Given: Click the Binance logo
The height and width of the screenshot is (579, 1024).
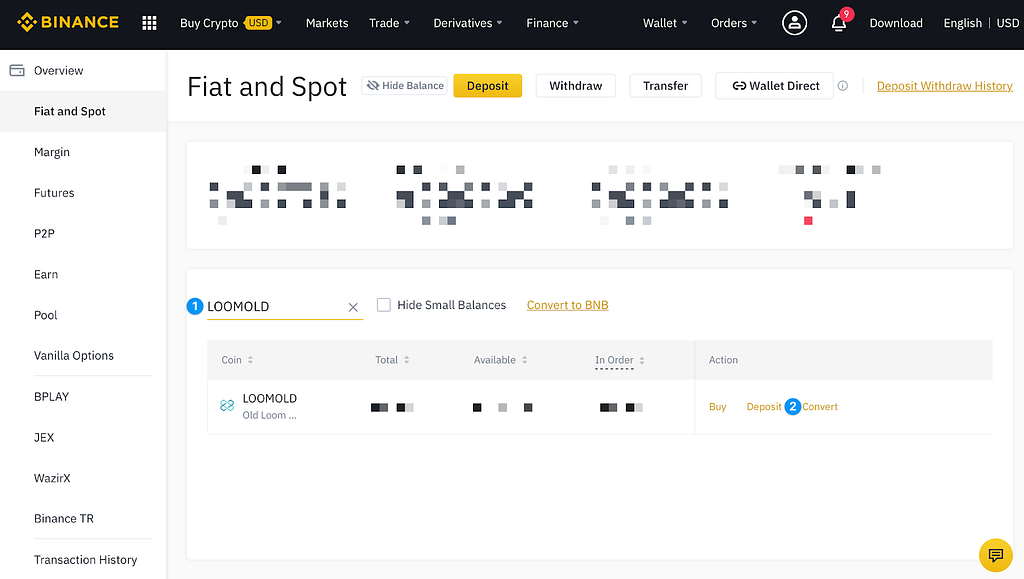Looking at the screenshot, I should point(67,22).
